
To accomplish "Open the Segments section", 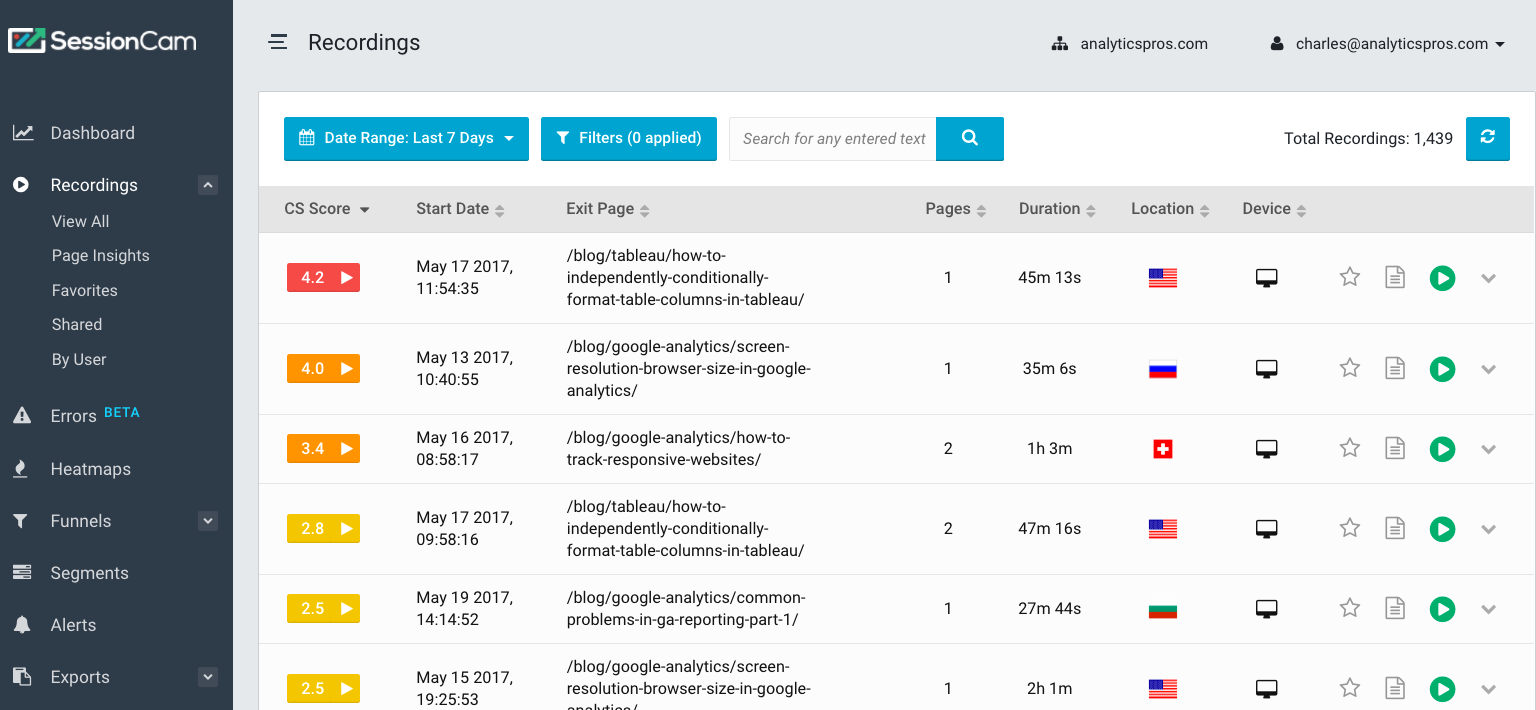I will [x=89, y=572].
